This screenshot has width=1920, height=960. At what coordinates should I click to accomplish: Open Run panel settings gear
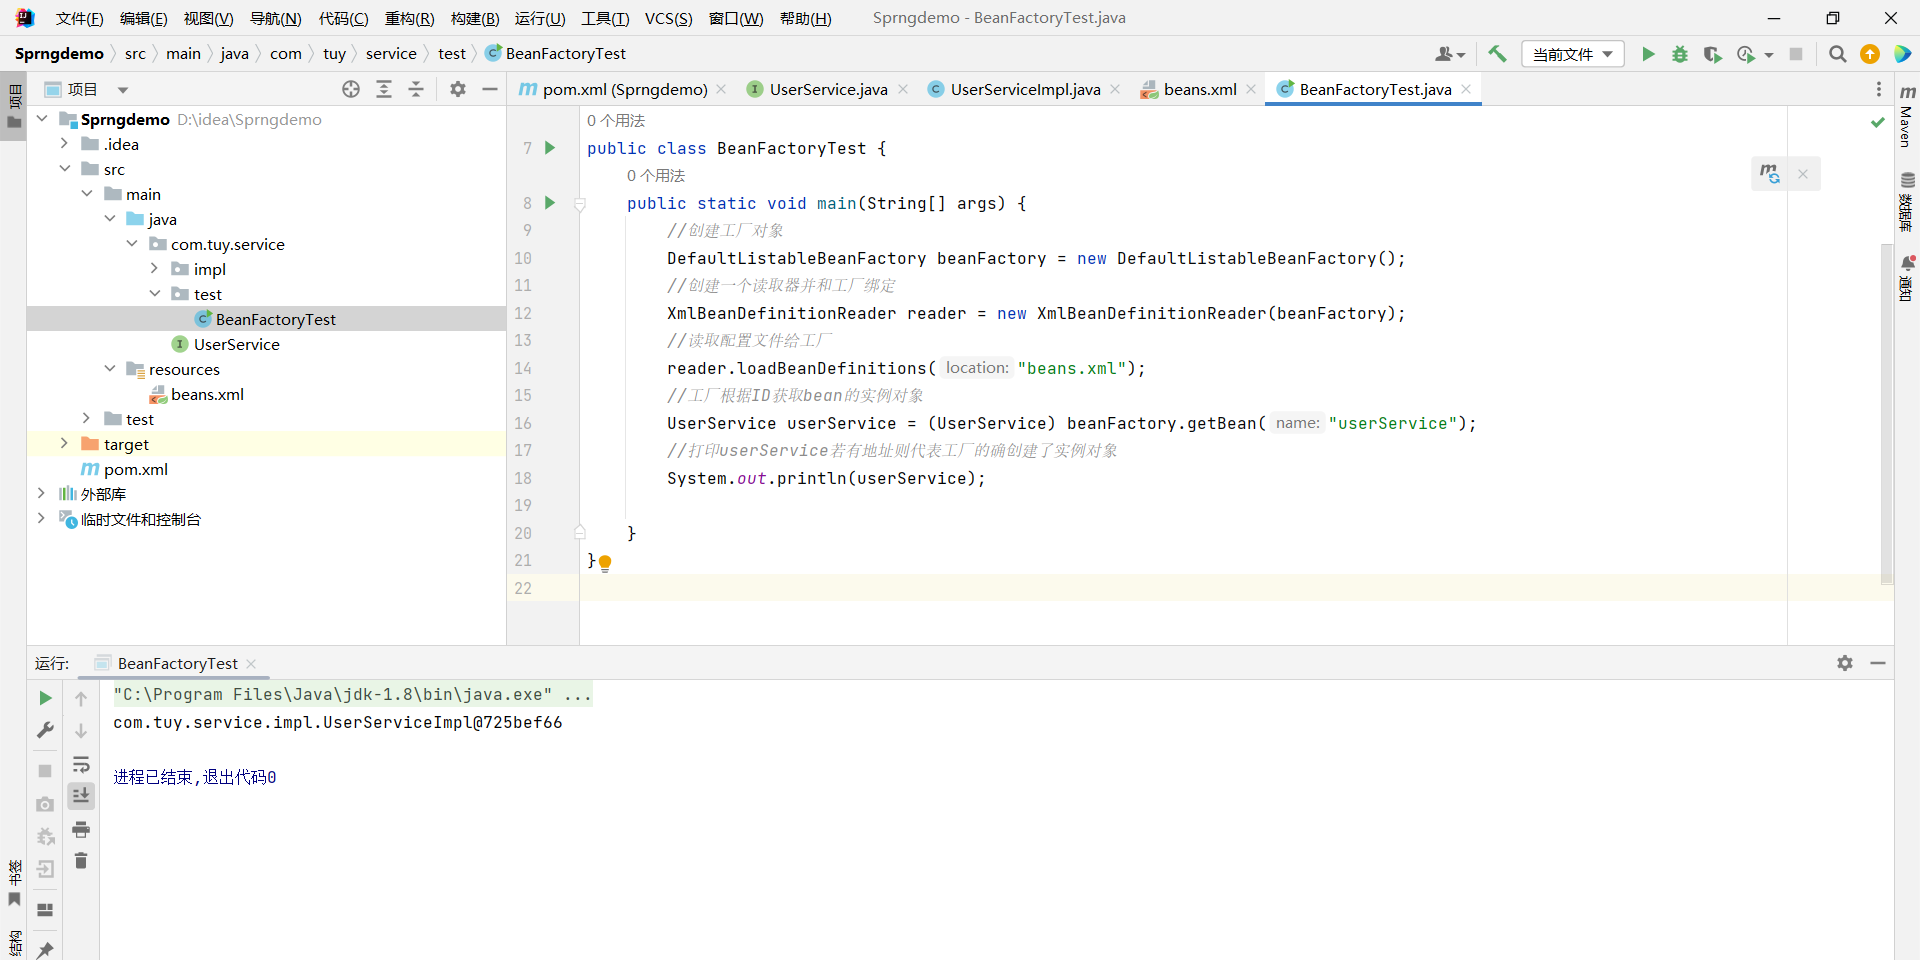coord(1845,663)
